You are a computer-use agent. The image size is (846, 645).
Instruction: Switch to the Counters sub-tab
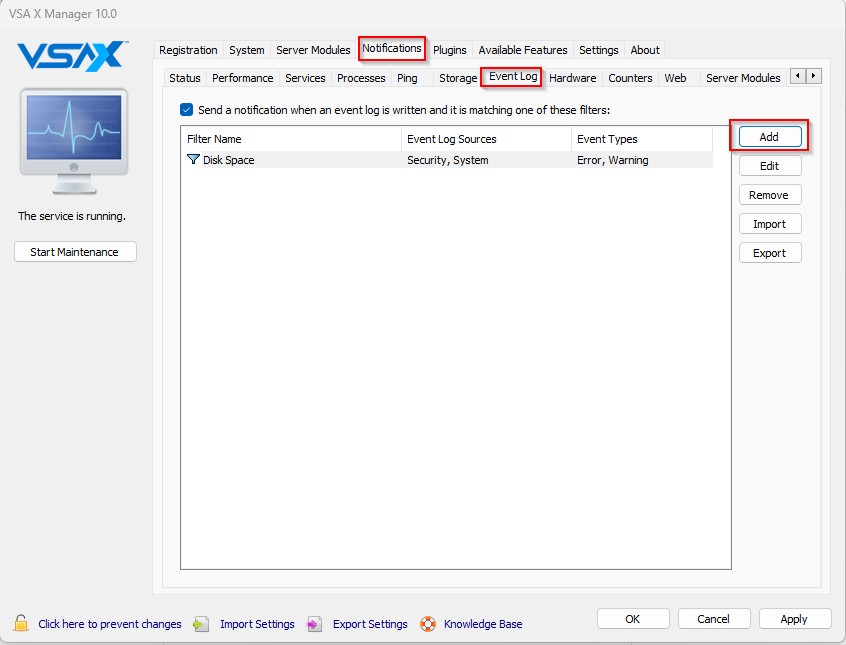[x=630, y=78]
